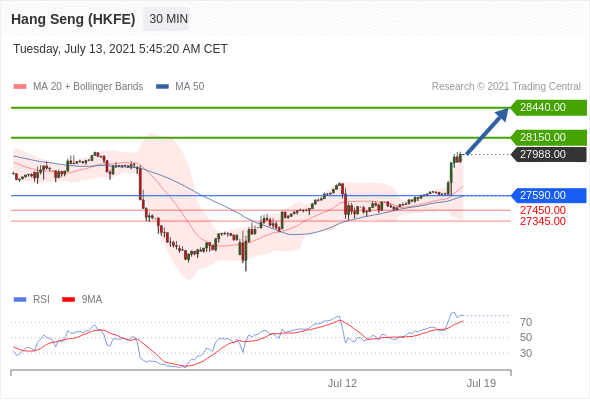The image size is (590, 400).
Task: Click the Jul 12 date axis label
Action: tap(342, 383)
